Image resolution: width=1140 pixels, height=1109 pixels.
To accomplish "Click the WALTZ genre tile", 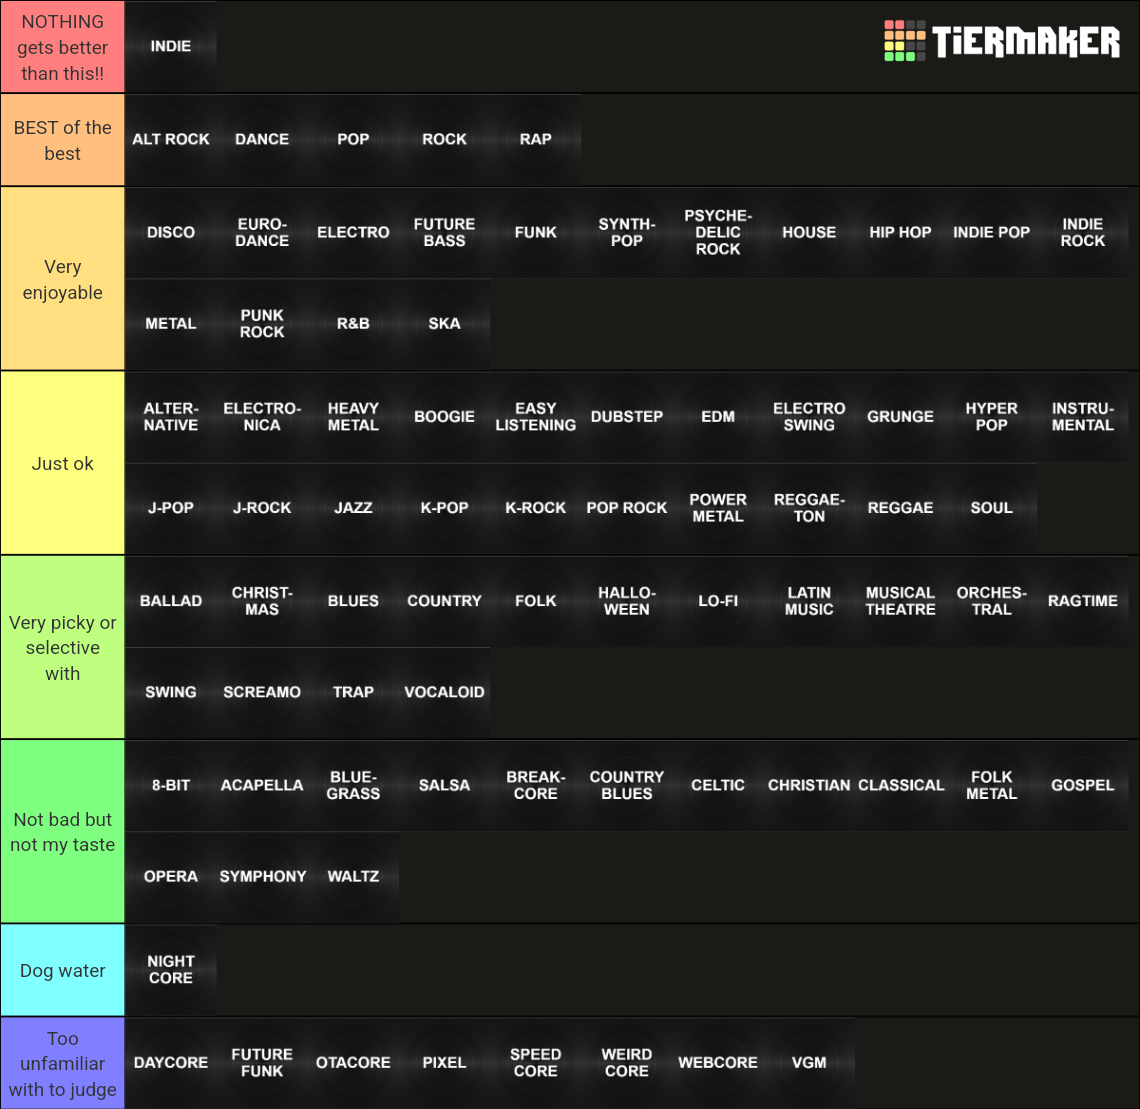I will (x=353, y=876).
